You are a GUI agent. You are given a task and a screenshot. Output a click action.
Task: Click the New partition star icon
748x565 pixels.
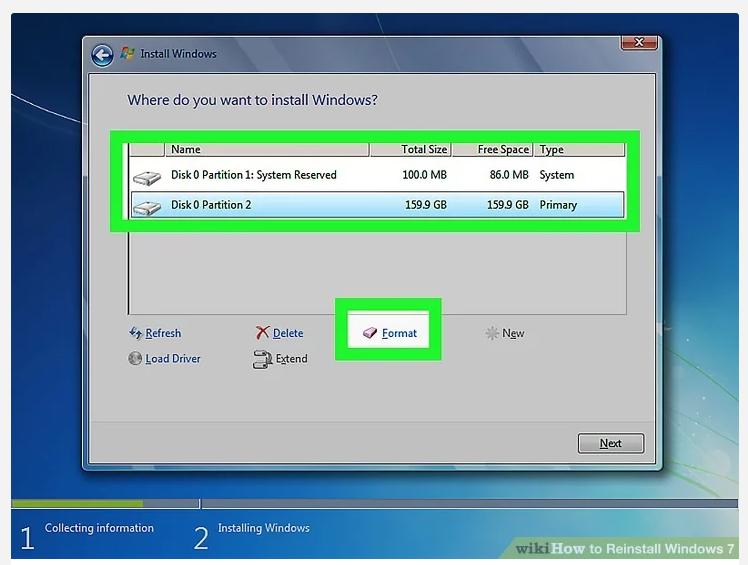492,333
